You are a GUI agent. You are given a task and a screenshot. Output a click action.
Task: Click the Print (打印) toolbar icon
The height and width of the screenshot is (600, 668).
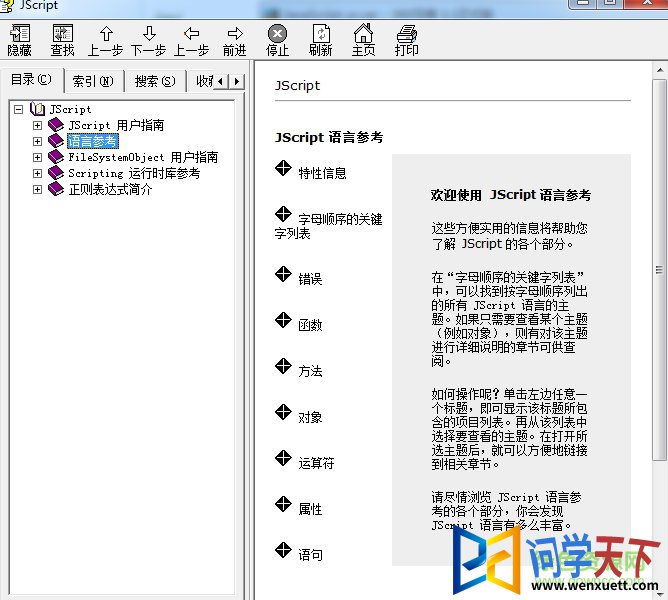(407, 33)
